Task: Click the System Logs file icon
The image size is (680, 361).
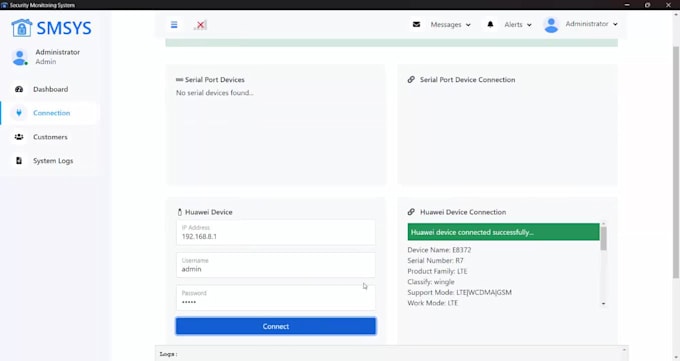Action: point(19,161)
